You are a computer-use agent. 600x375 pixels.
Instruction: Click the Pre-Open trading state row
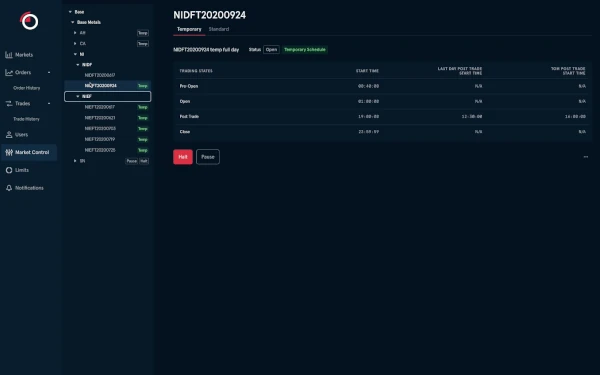point(383,86)
